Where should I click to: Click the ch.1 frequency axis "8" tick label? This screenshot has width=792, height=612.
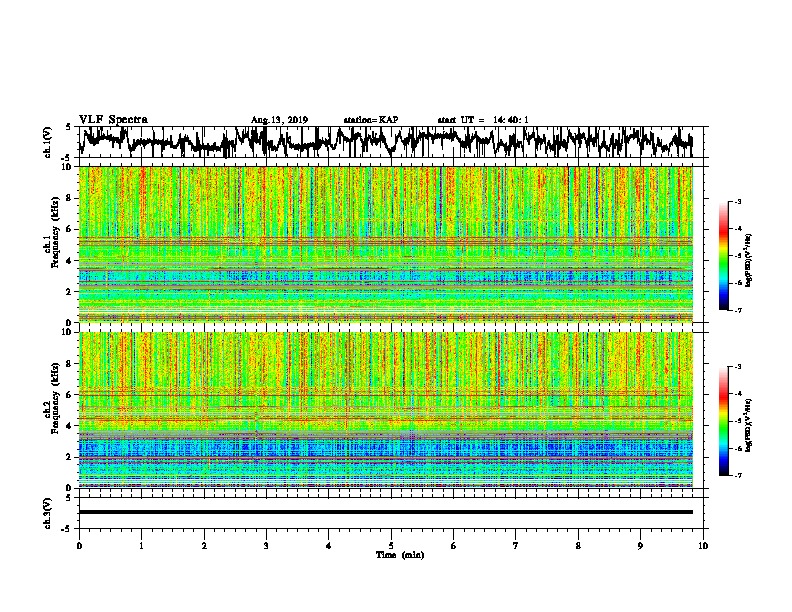(x=70, y=198)
